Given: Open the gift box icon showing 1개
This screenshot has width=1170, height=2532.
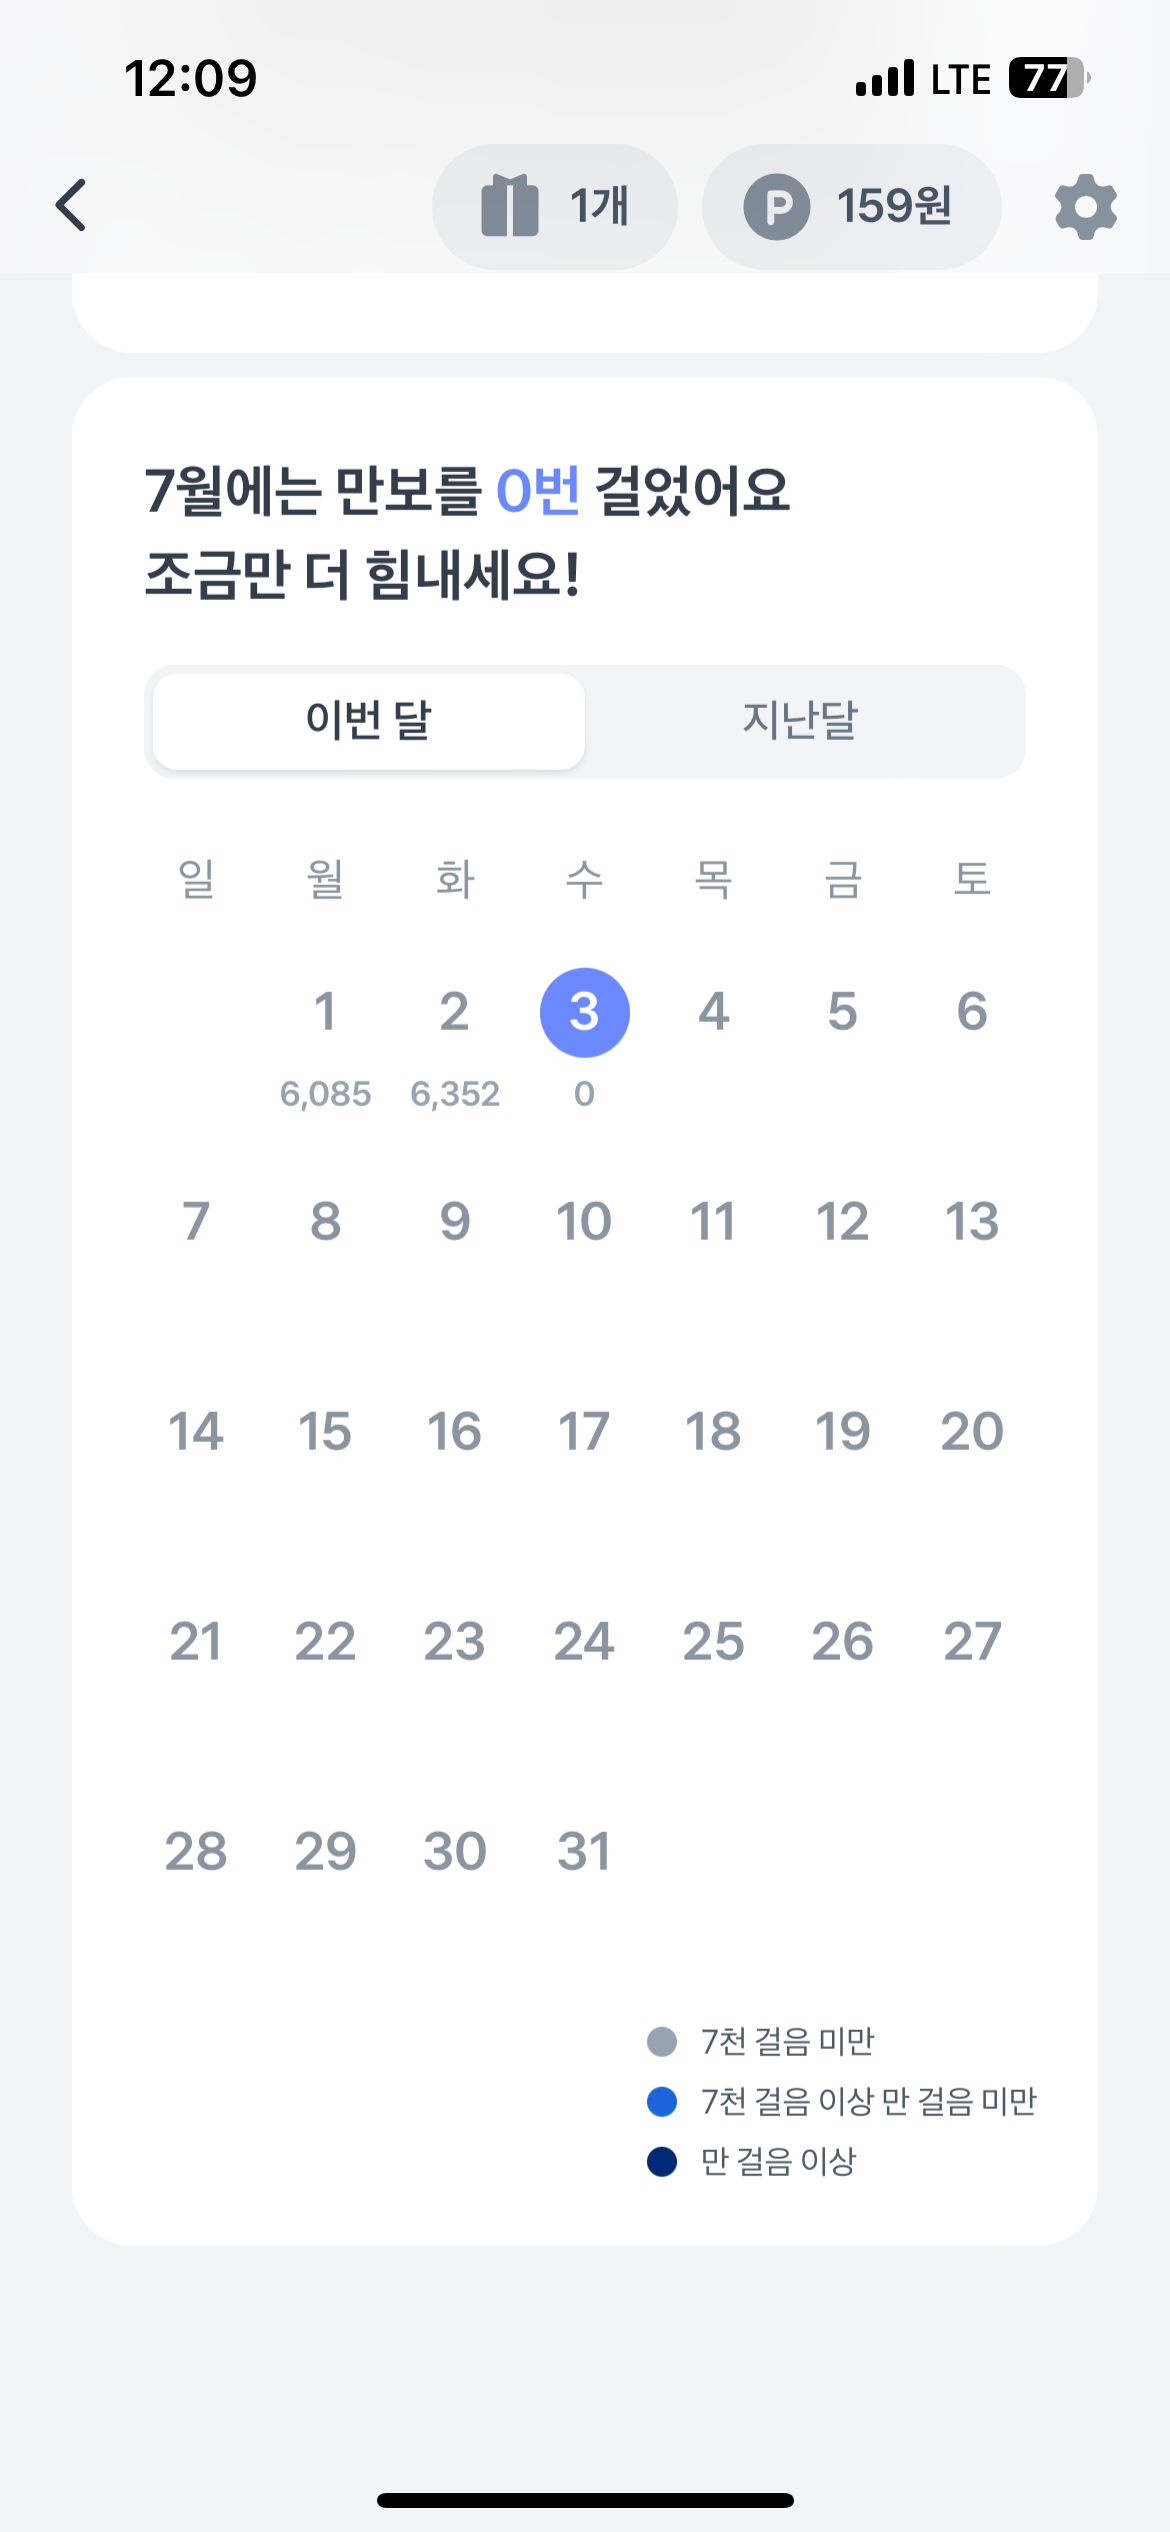Looking at the screenshot, I should [511, 206].
